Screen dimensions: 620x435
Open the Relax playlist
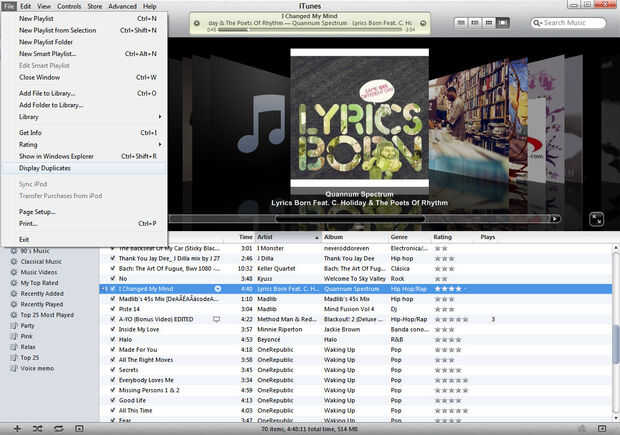[28, 347]
